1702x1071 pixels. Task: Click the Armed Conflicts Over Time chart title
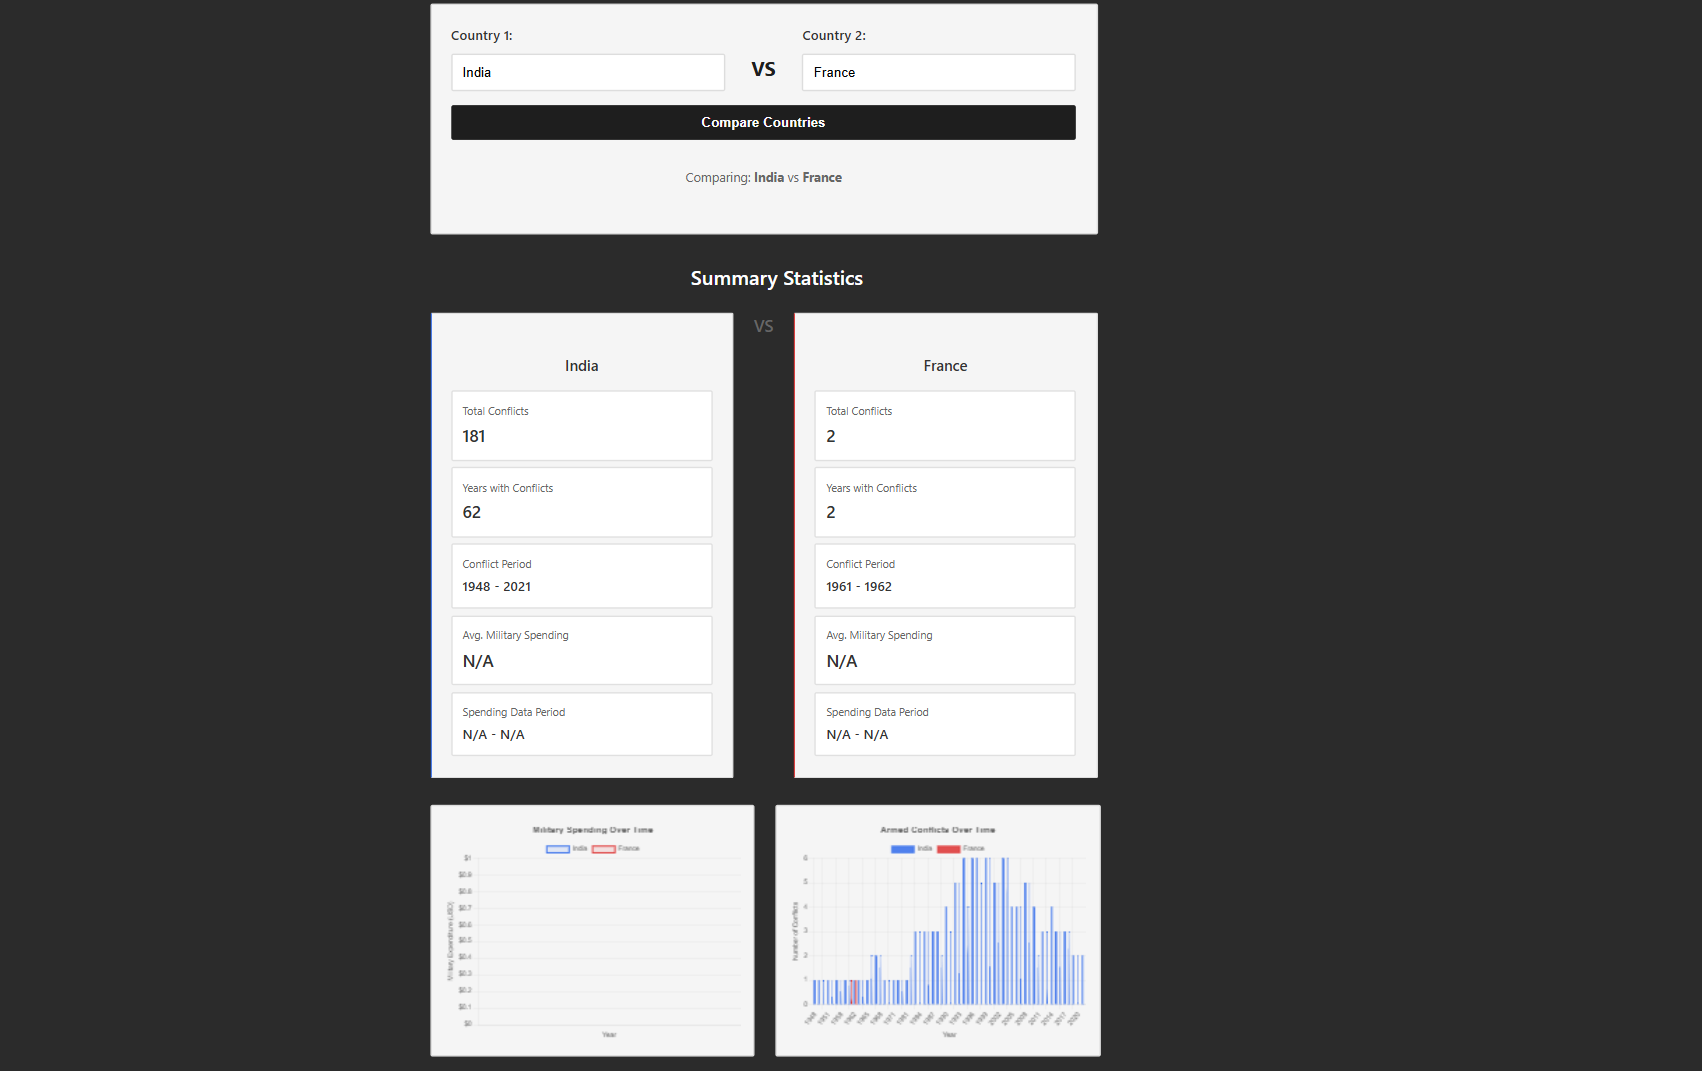point(937,830)
